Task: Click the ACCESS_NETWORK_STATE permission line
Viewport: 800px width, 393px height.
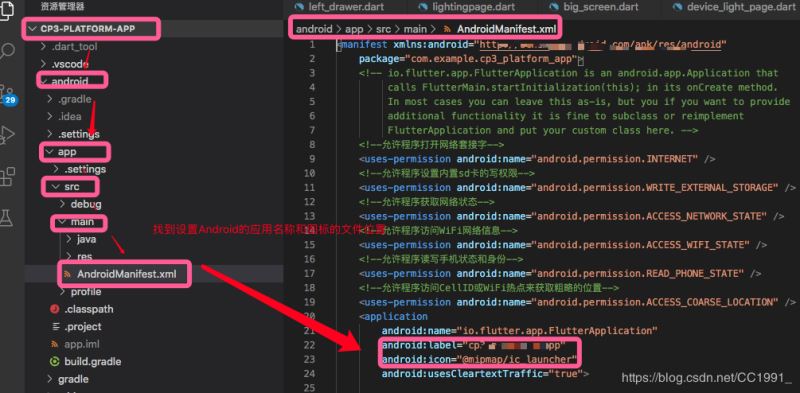Action: coord(571,216)
